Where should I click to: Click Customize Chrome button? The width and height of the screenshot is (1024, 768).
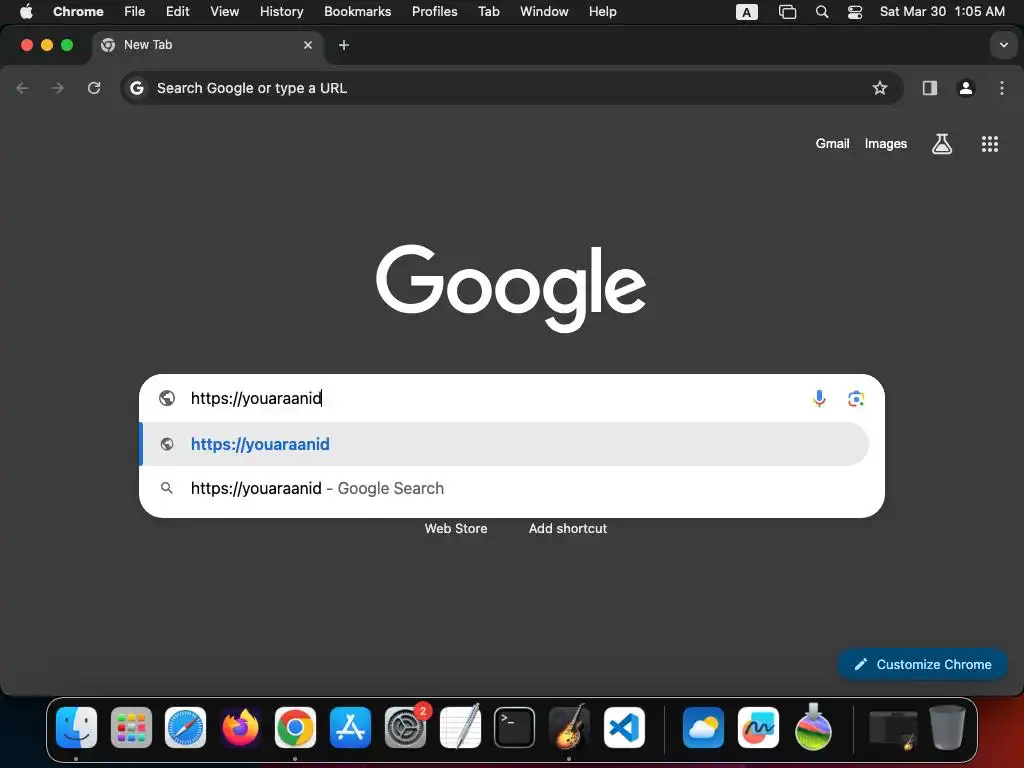[x=922, y=664]
